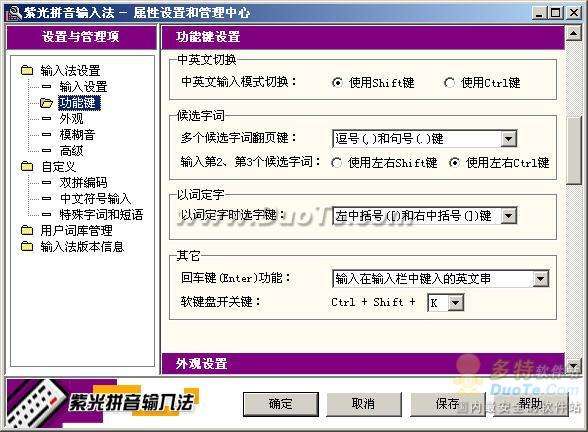Click the magnifier app icon in title bar
588x432 pixels.
pyautogui.click(x=14, y=13)
